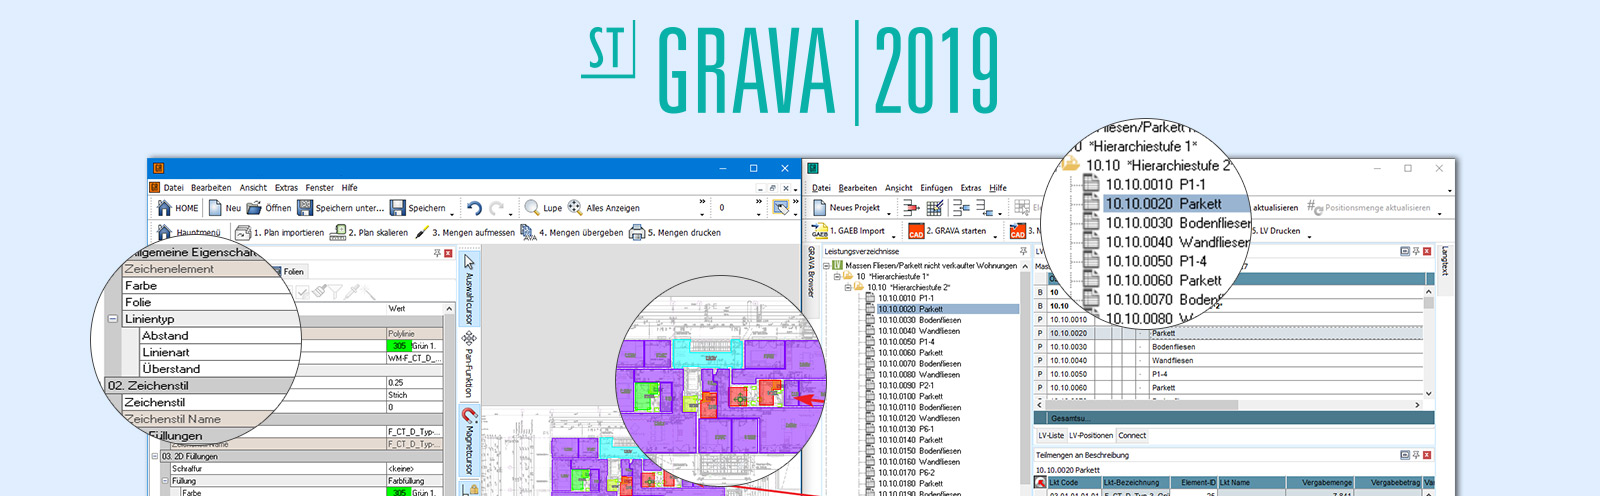
Task: Collapse 10 "Hierarchiestufe 1" node
Action: [x=837, y=277]
